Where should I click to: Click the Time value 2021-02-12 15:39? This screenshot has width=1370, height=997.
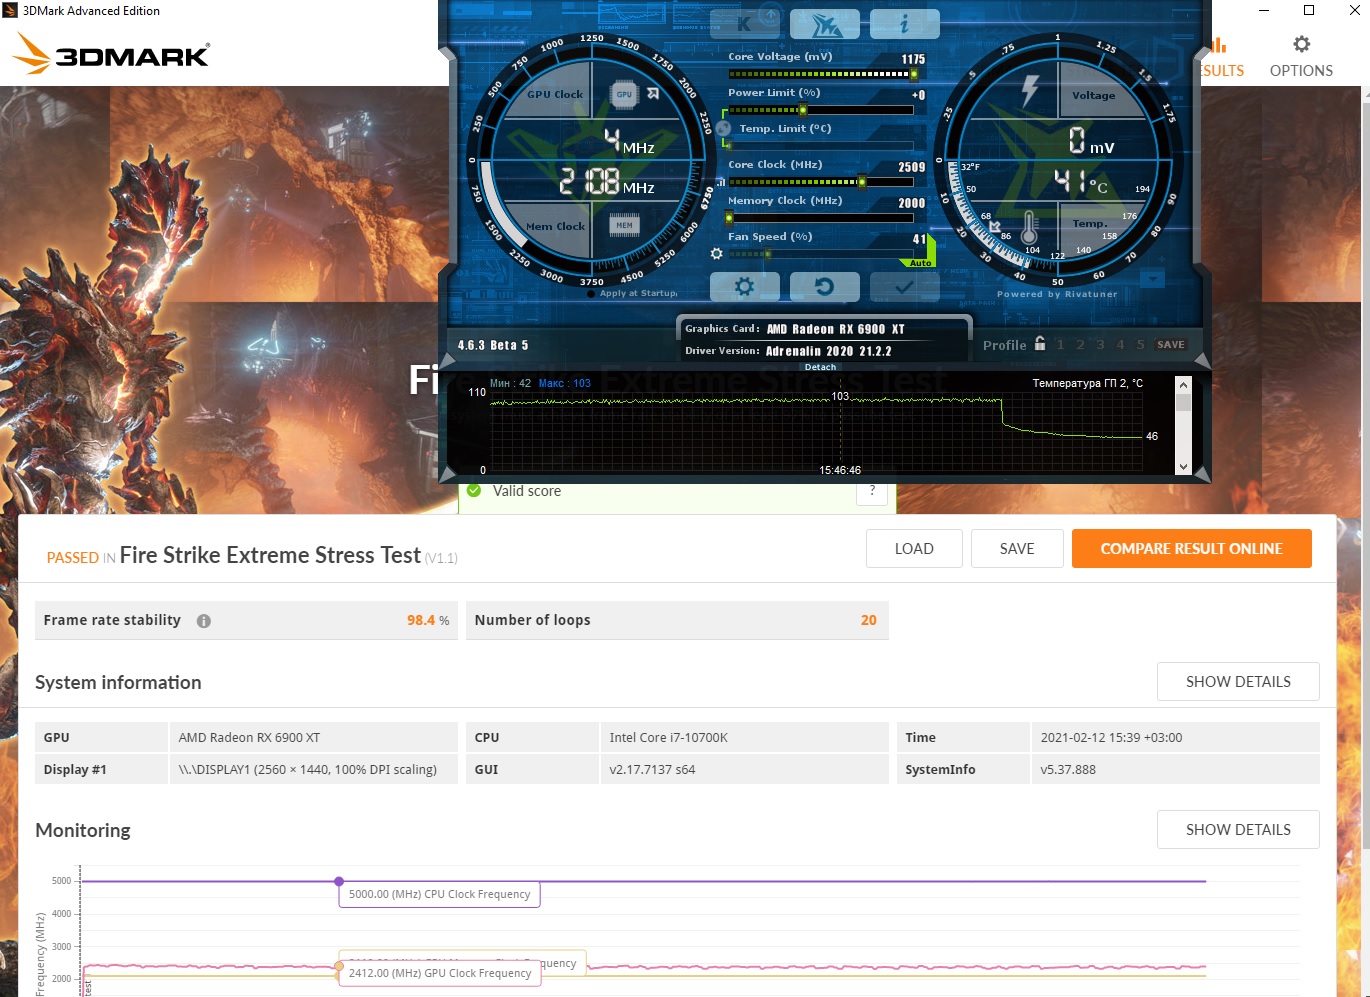[x=1175, y=737]
